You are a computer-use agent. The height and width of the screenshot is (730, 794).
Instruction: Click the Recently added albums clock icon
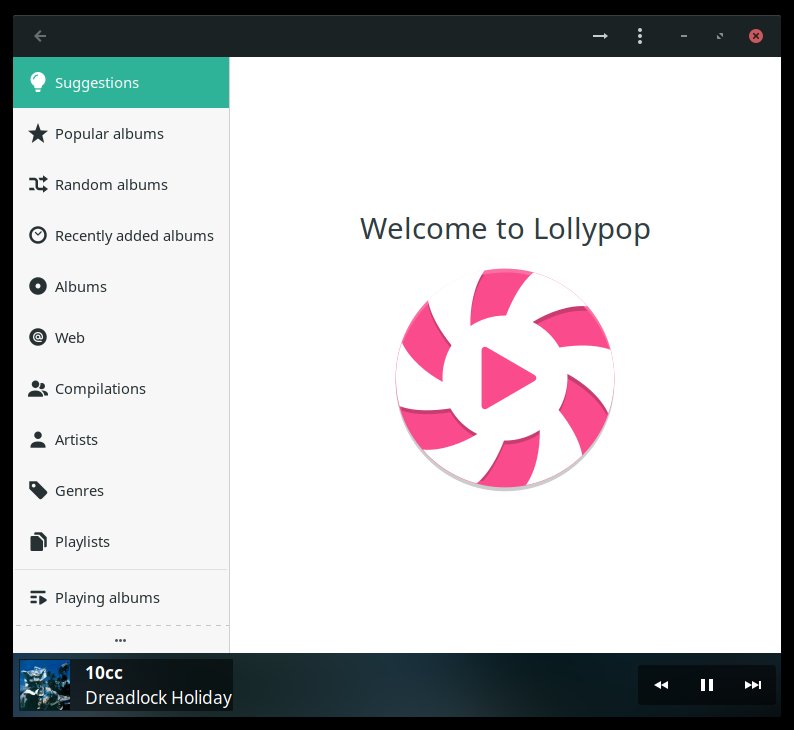[38, 236]
